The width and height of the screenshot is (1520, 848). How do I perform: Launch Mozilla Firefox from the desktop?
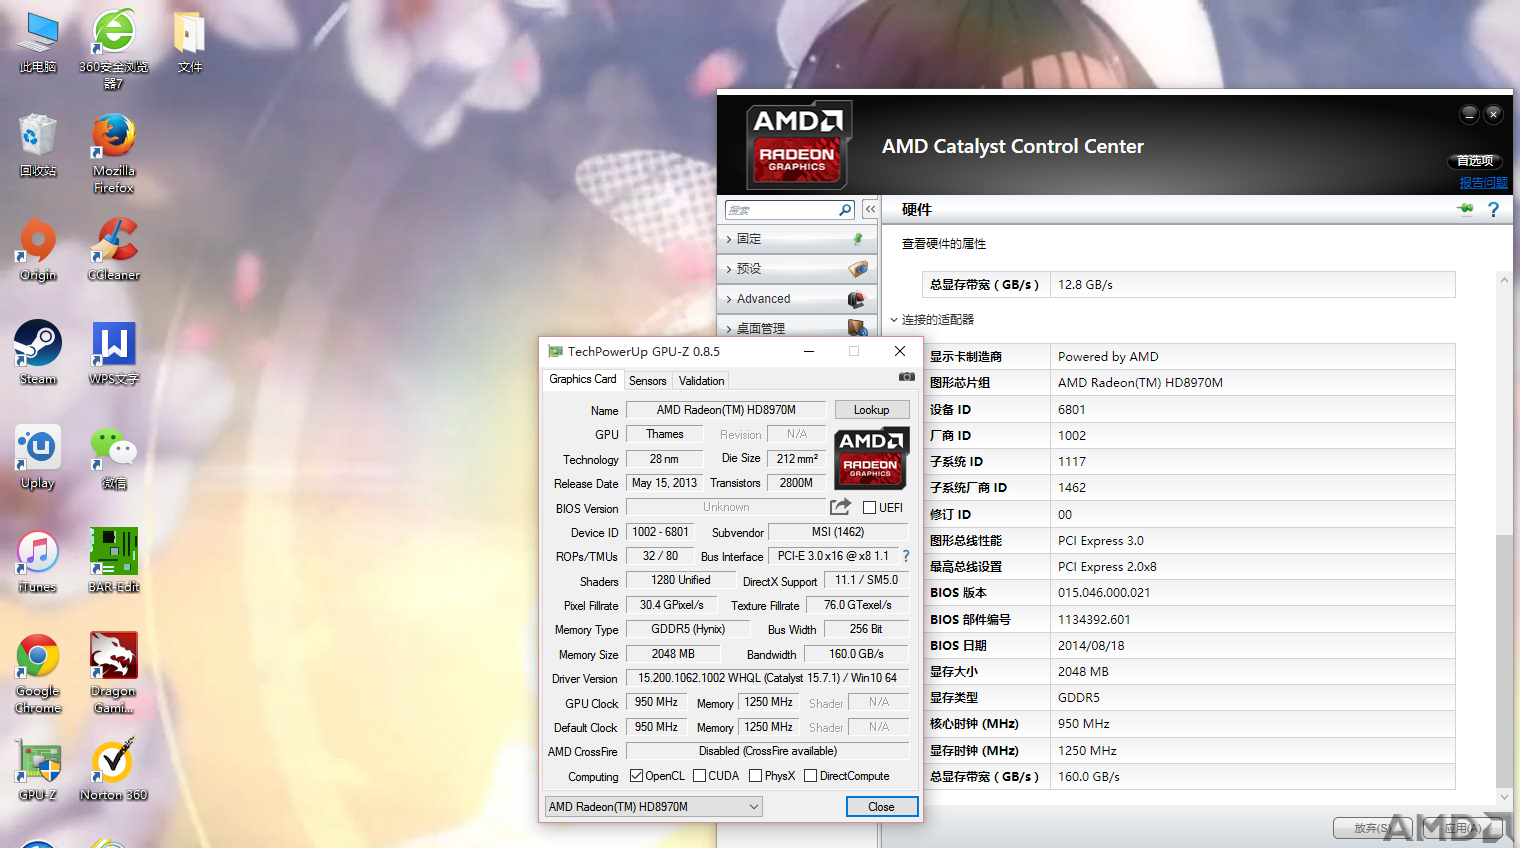(x=114, y=154)
